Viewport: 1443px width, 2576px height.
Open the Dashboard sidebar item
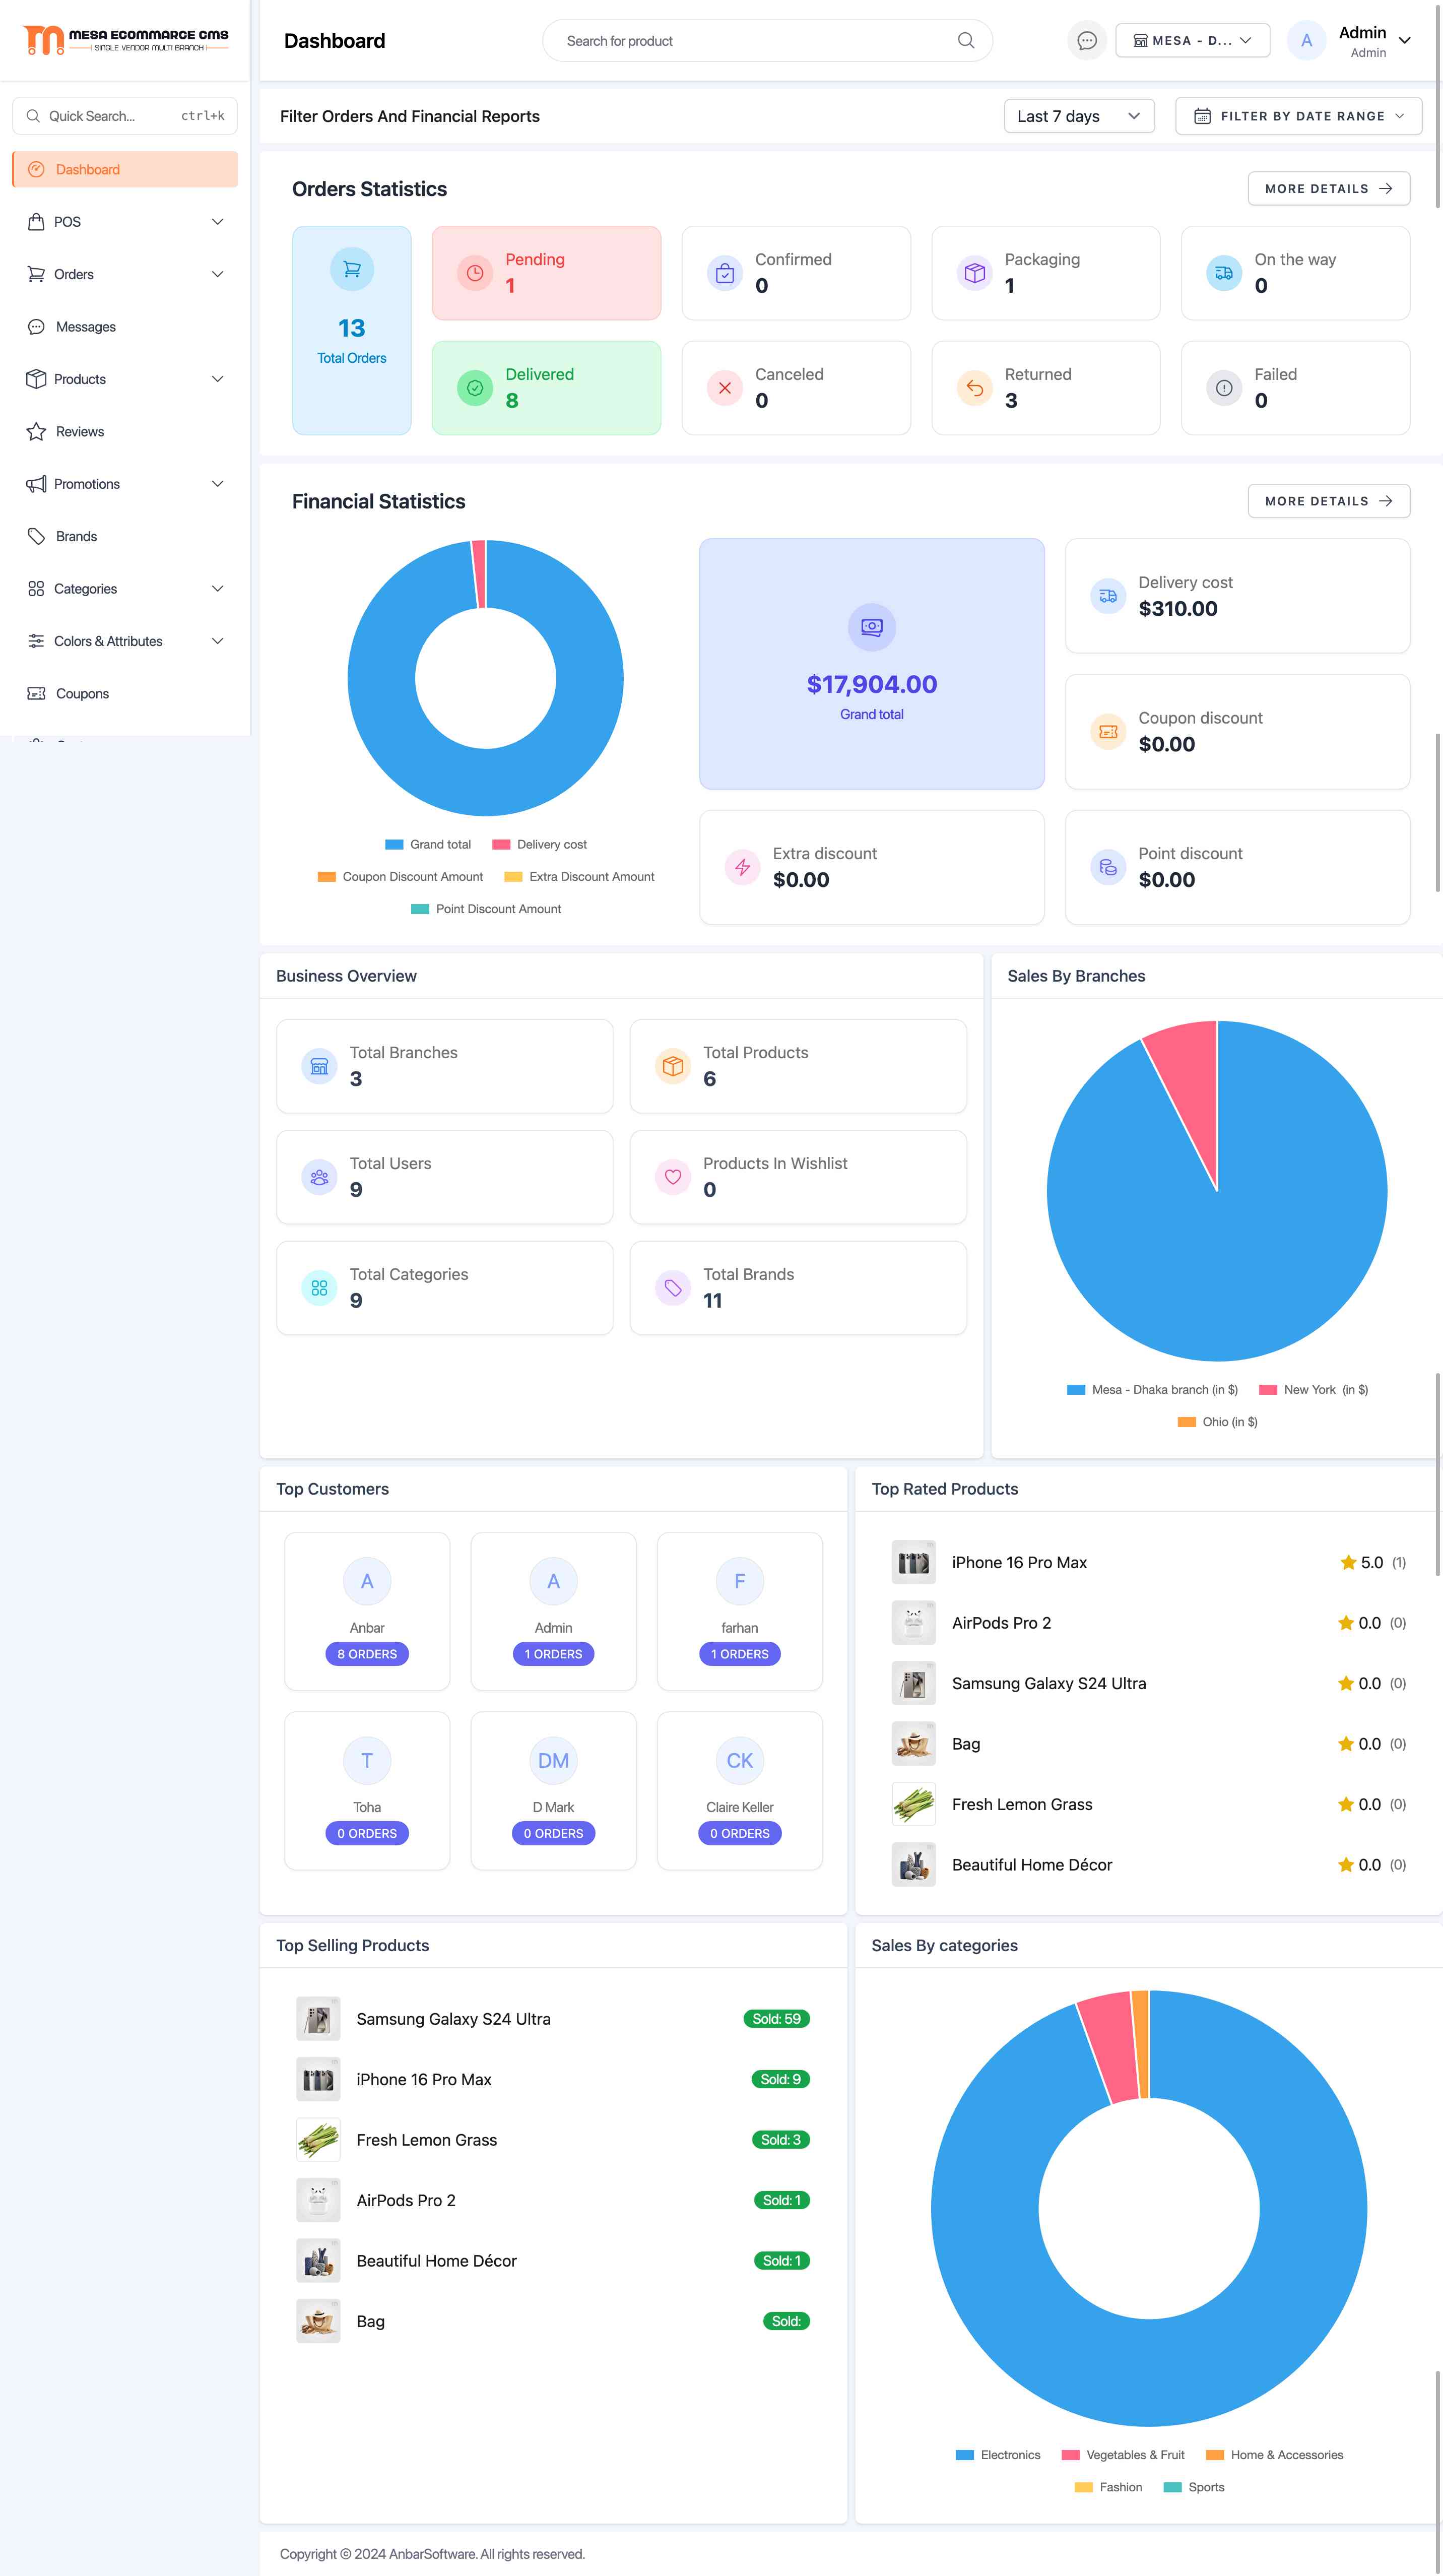pos(125,169)
